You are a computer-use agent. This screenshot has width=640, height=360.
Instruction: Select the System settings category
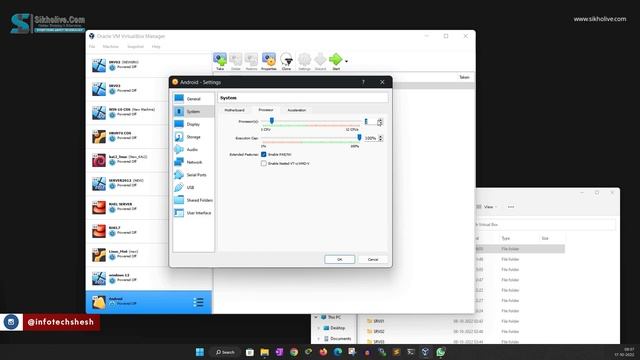(193, 111)
